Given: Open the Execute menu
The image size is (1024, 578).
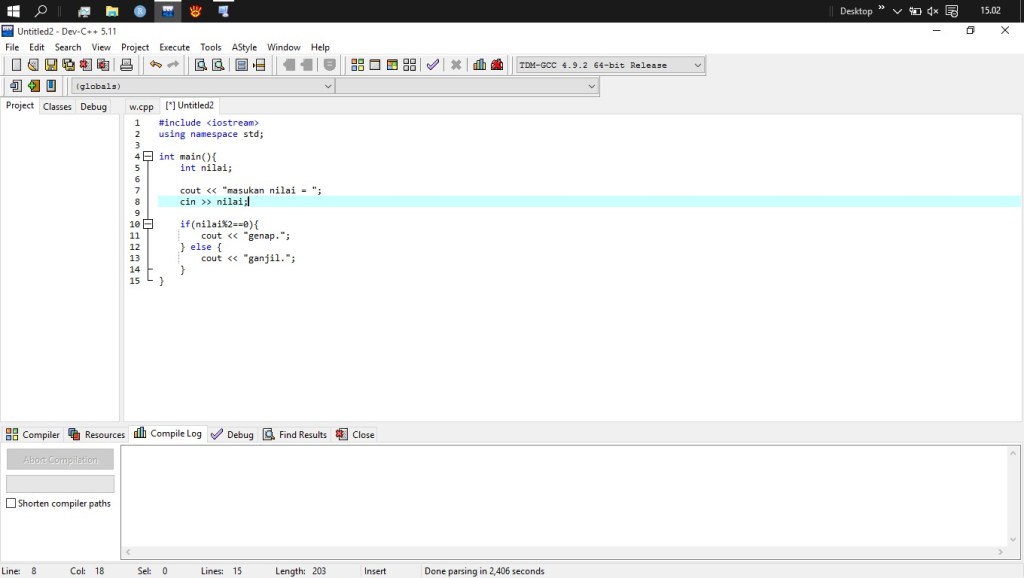Looking at the screenshot, I should (174, 47).
